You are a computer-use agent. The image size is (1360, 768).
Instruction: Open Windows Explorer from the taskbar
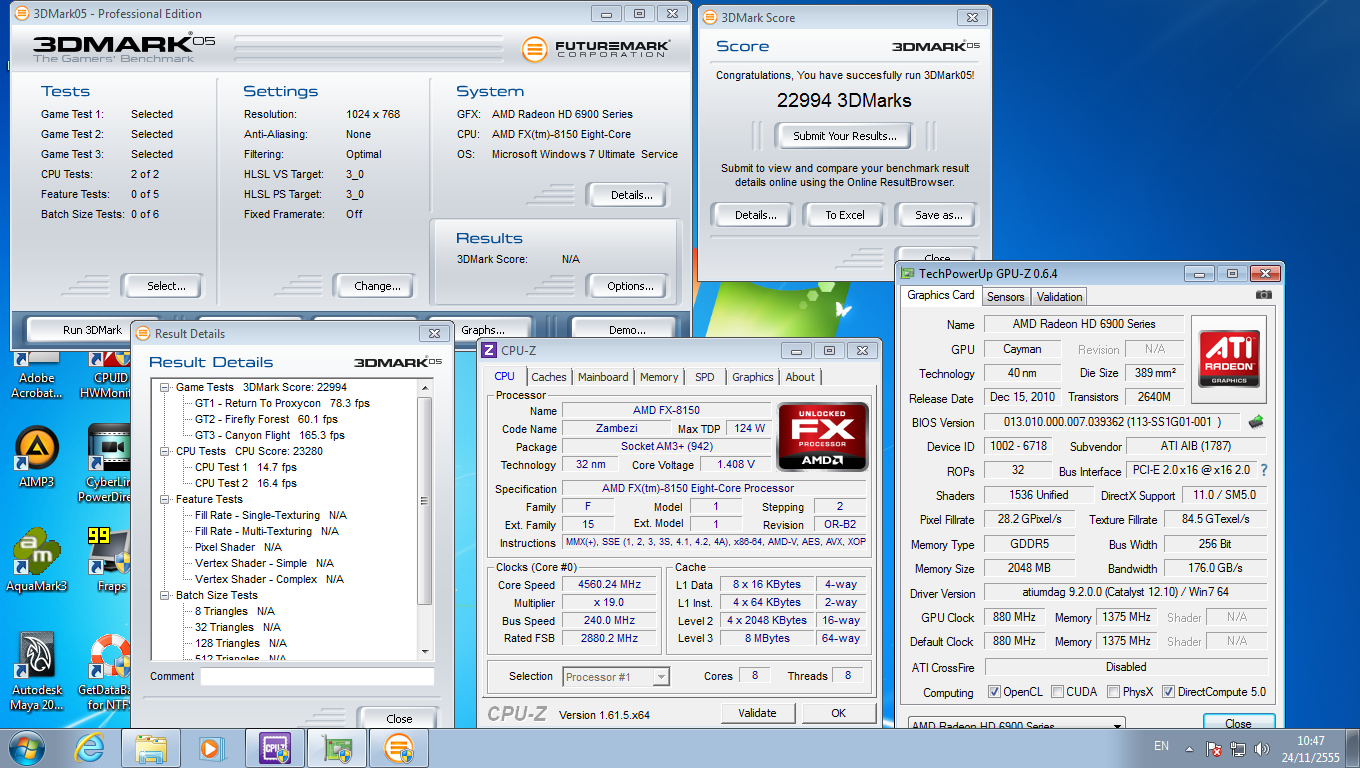(150, 747)
